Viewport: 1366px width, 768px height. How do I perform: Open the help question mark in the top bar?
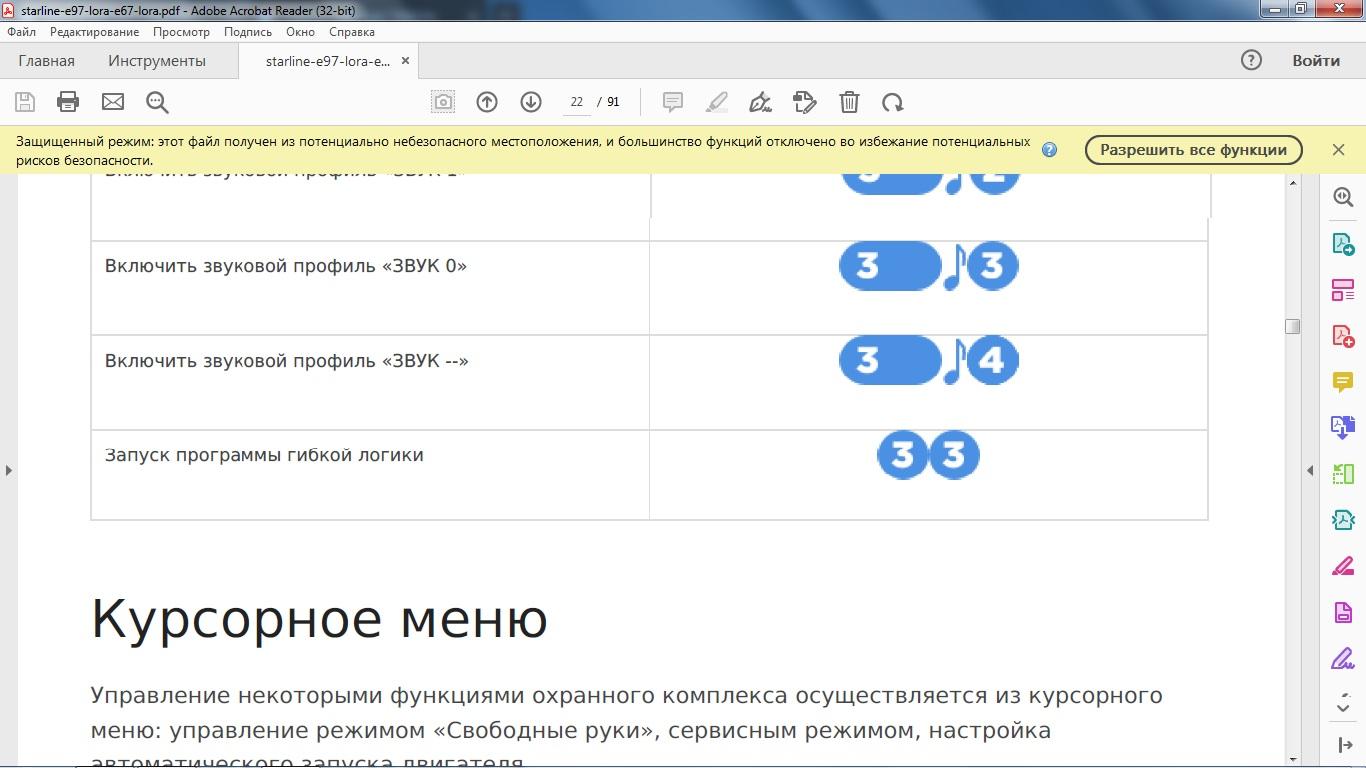1251,60
